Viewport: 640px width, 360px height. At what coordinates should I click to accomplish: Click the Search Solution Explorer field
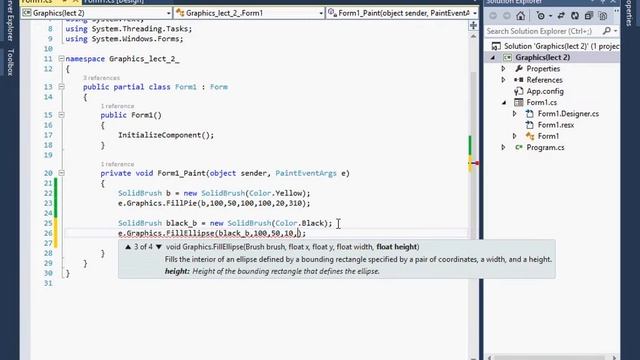543,31
